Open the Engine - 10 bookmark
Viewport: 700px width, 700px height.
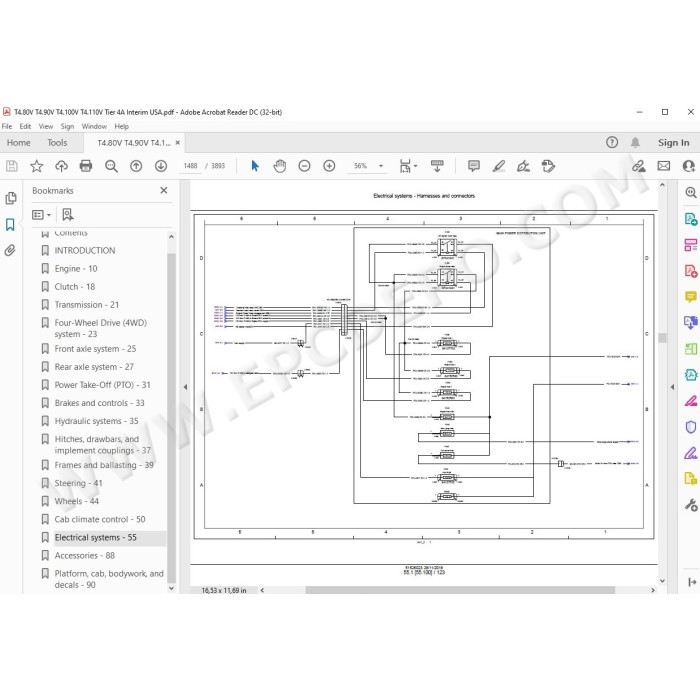point(76,268)
